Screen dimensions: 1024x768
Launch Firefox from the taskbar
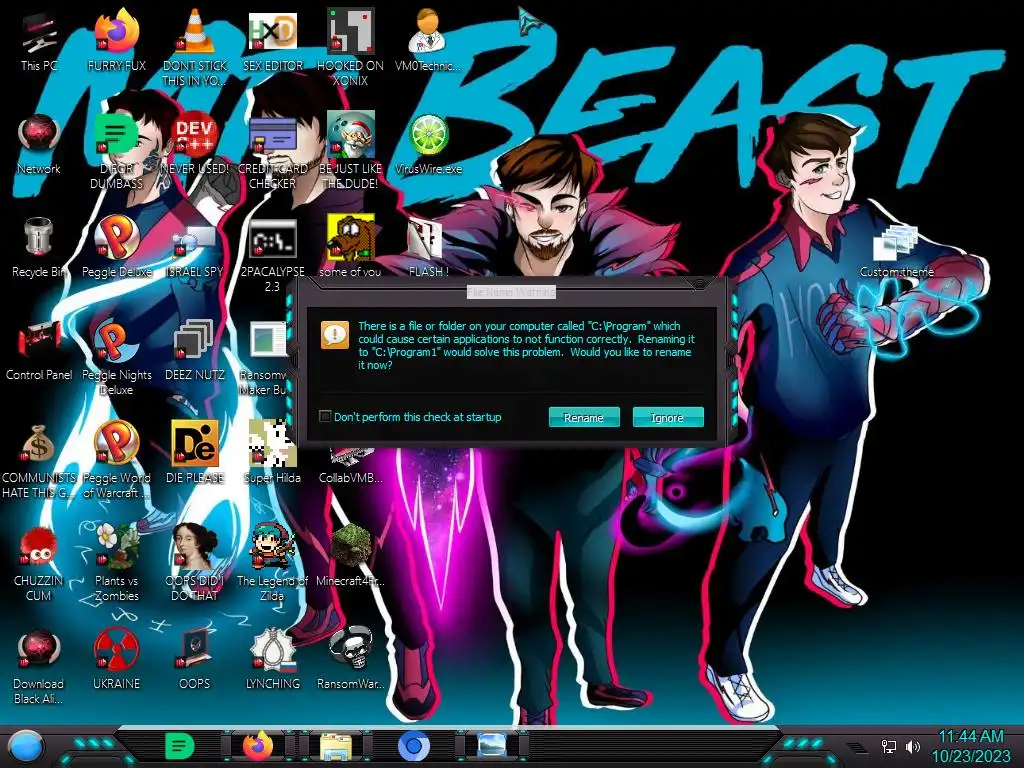click(x=258, y=746)
